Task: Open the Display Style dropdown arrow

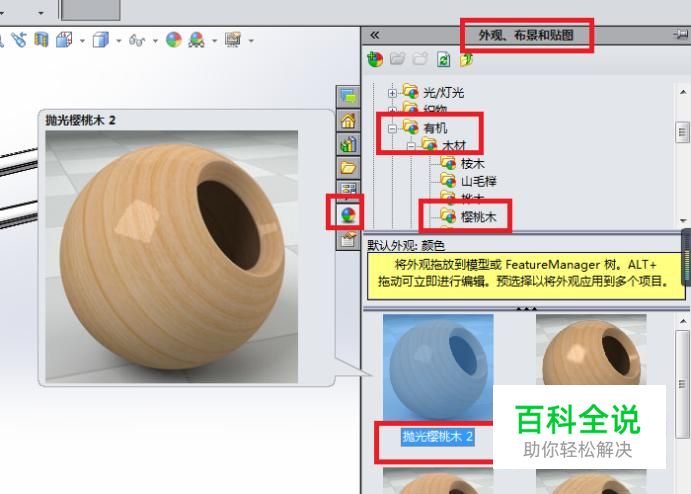Action: [x=119, y=41]
